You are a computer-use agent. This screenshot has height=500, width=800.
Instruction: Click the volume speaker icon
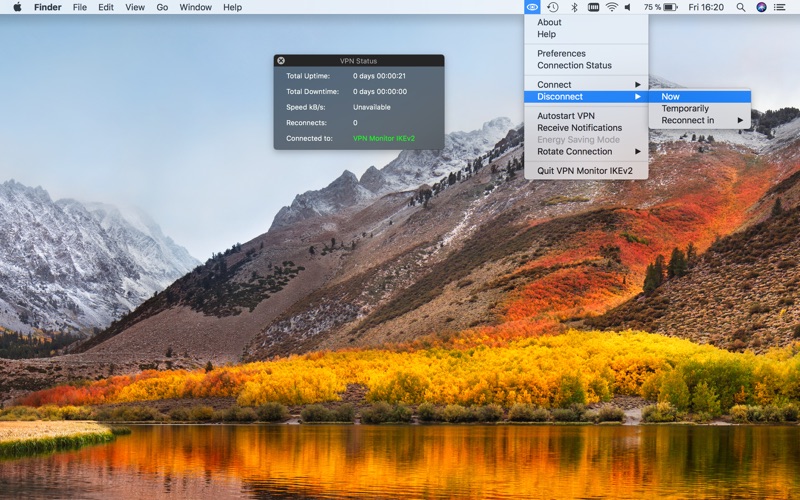point(628,7)
